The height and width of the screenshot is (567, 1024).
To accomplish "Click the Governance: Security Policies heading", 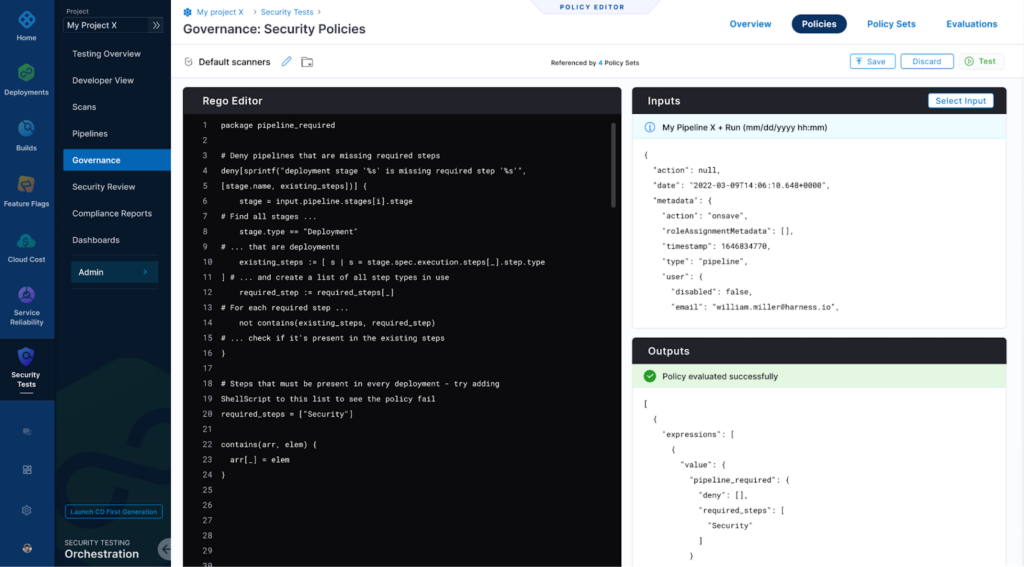I will pyautogui.click(x=274, y=29).
